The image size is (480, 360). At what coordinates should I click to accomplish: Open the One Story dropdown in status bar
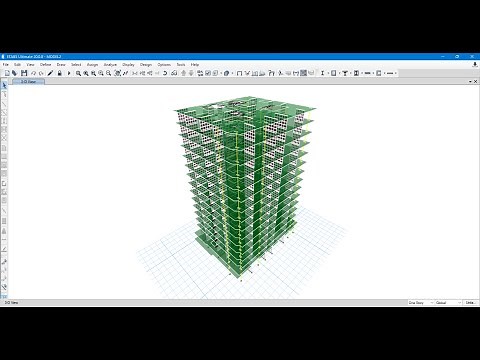tap(421, 303)
